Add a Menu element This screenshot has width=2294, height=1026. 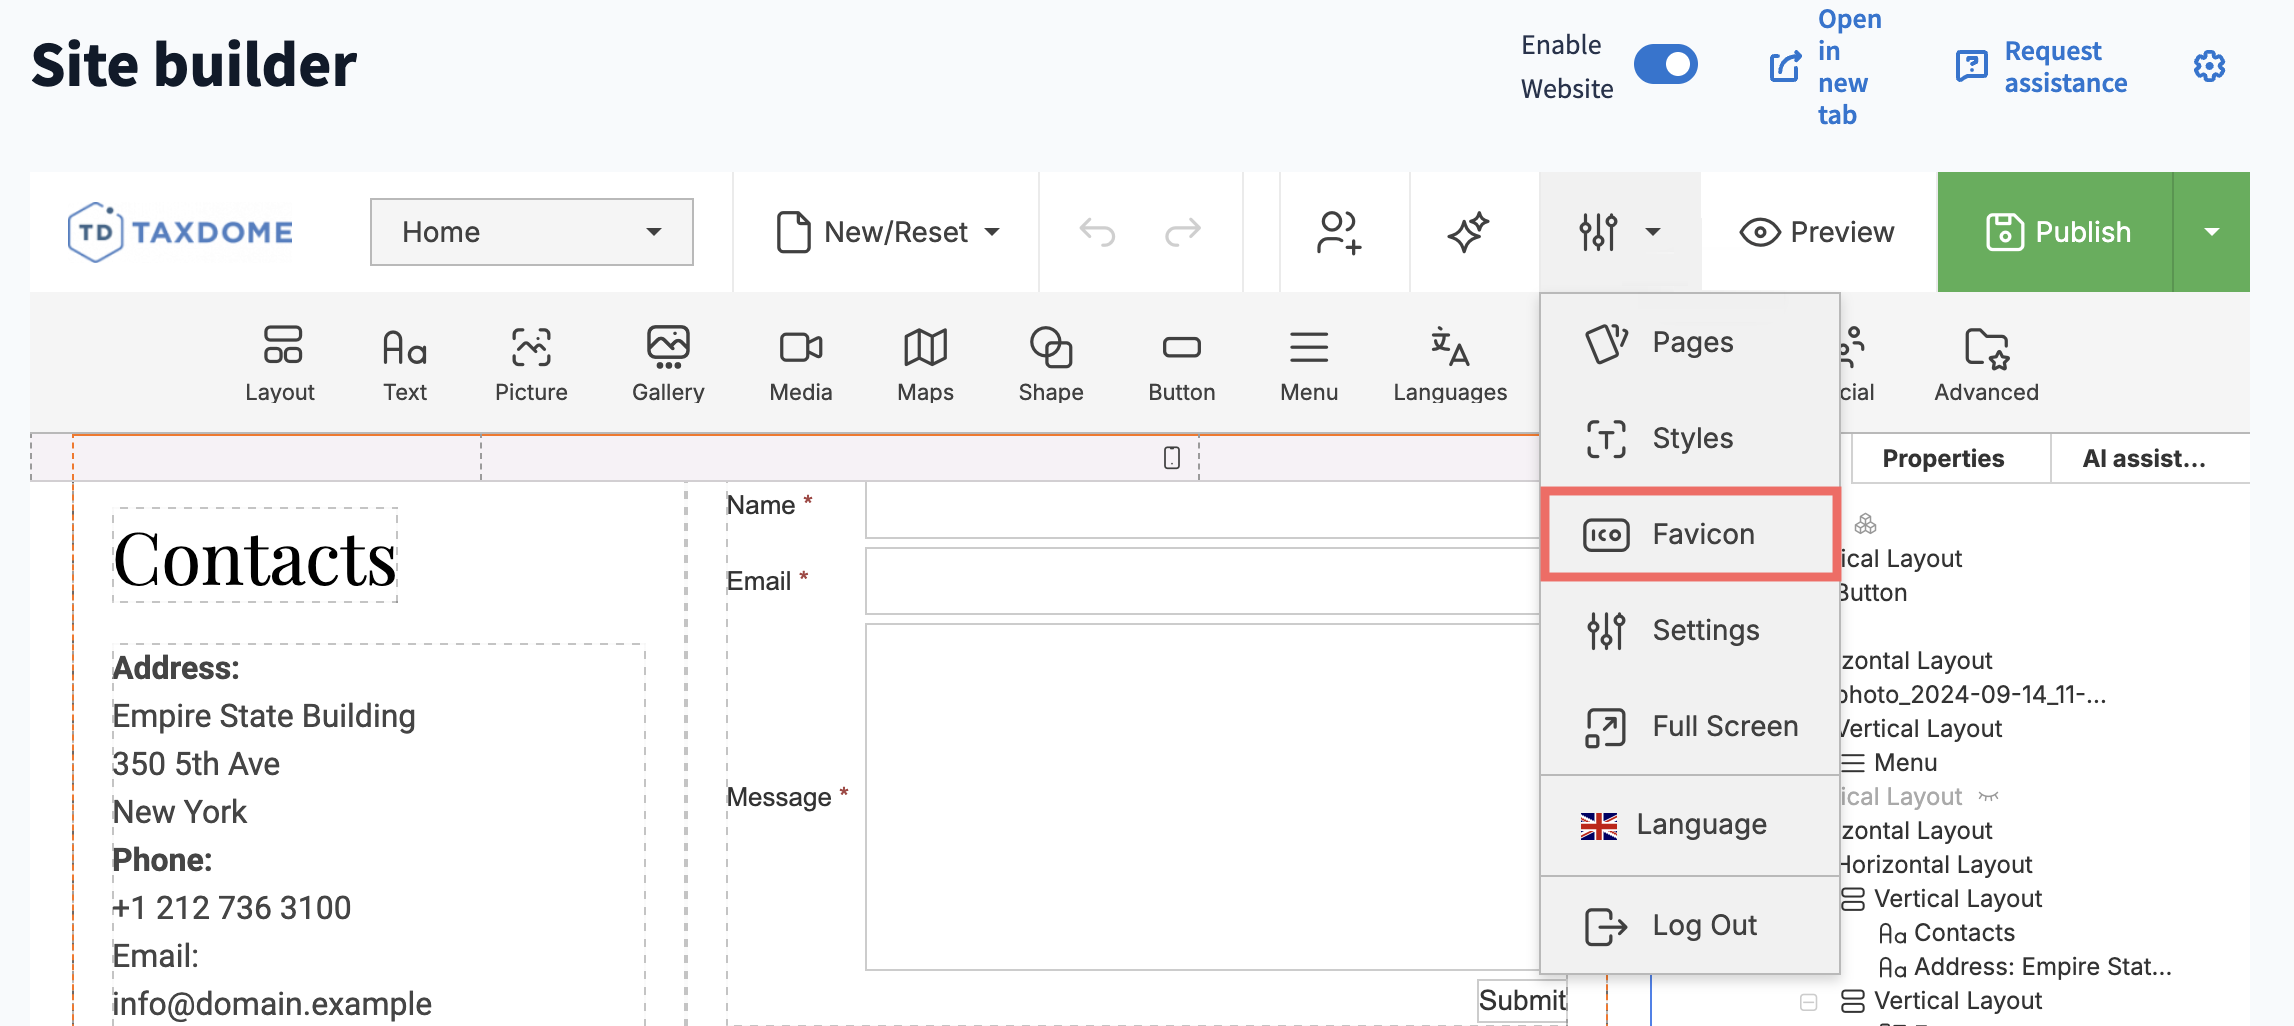point(1309,364)
